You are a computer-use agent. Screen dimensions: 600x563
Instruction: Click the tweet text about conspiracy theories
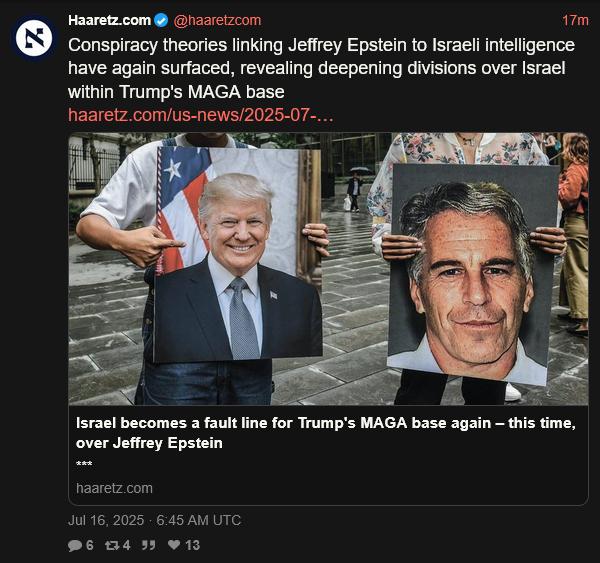point(321,68)
